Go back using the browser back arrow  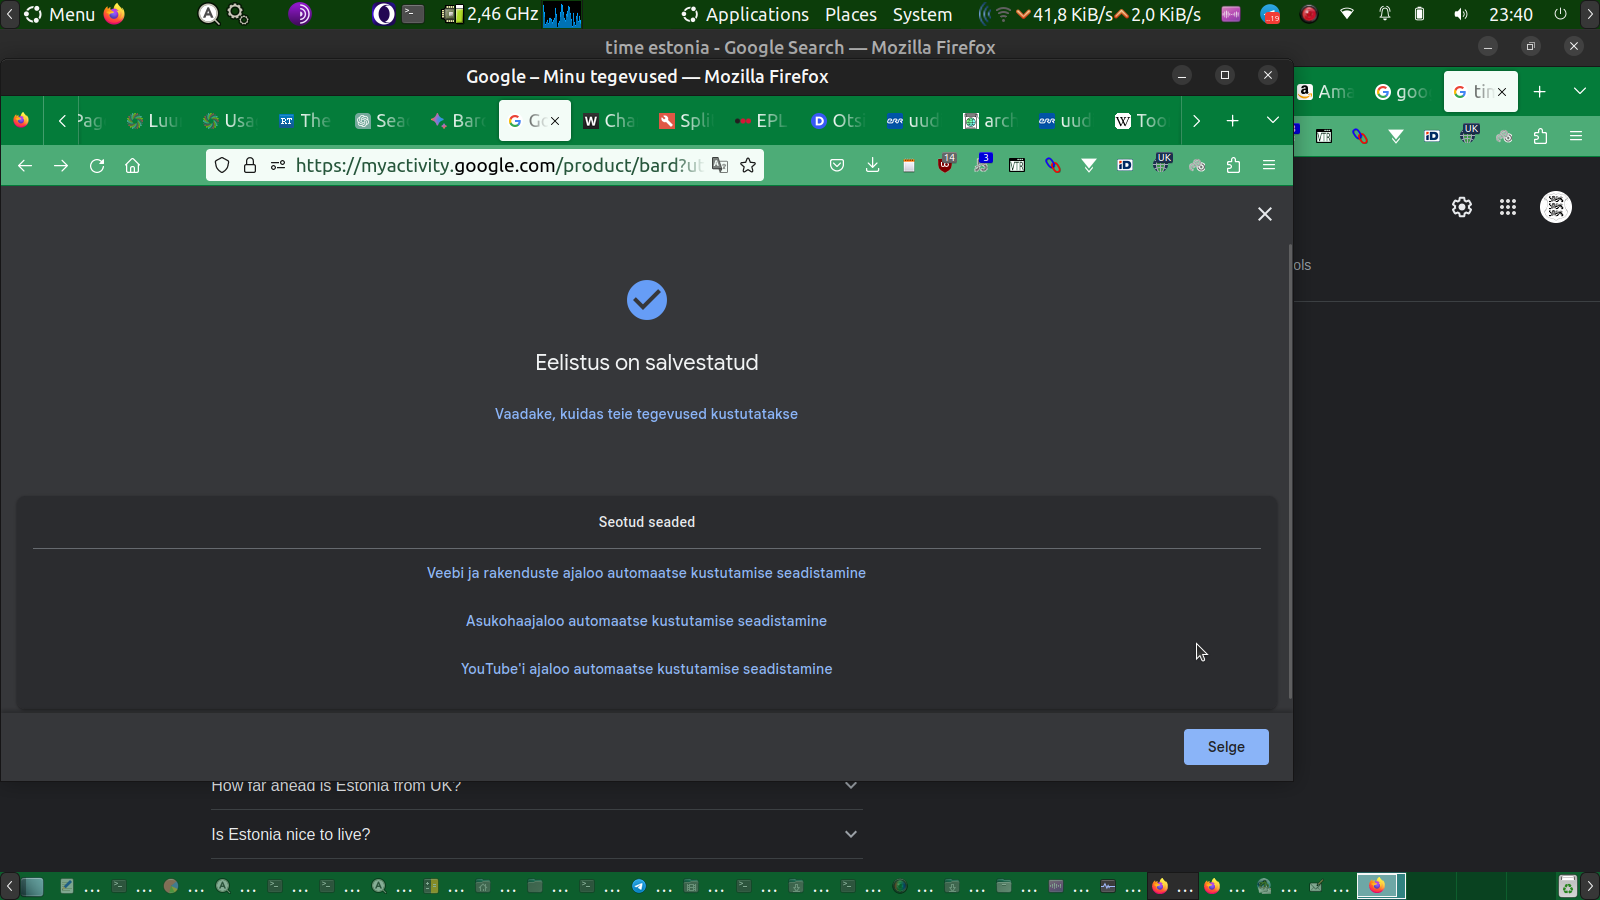(x=25, y=166)
